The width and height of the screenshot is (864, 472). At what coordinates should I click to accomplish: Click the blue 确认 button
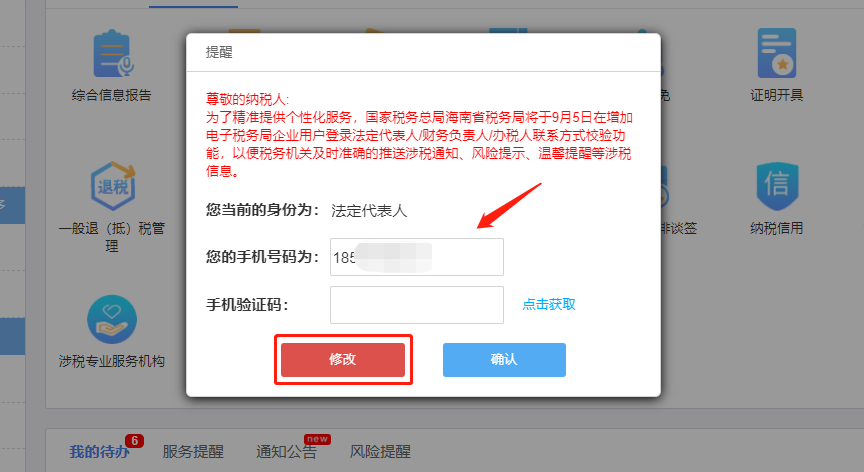point(504,360)
